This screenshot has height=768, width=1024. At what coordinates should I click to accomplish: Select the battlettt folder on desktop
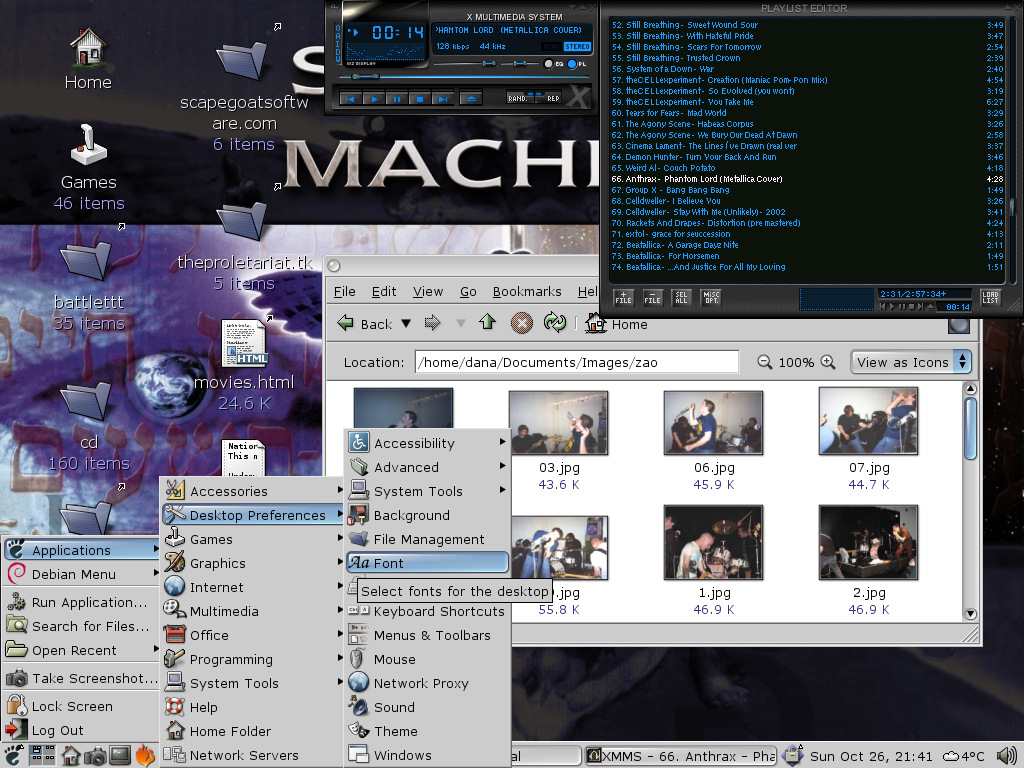[86, 260]
